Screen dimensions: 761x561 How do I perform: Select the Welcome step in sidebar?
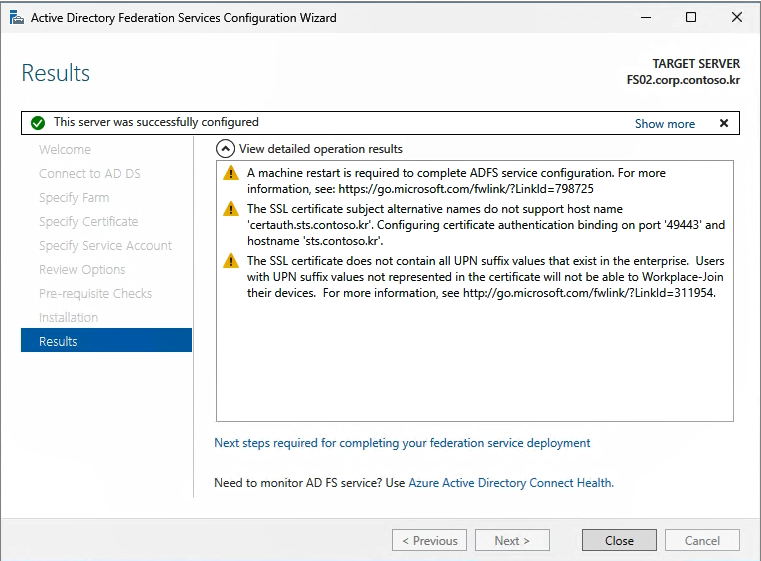(65, 149)
